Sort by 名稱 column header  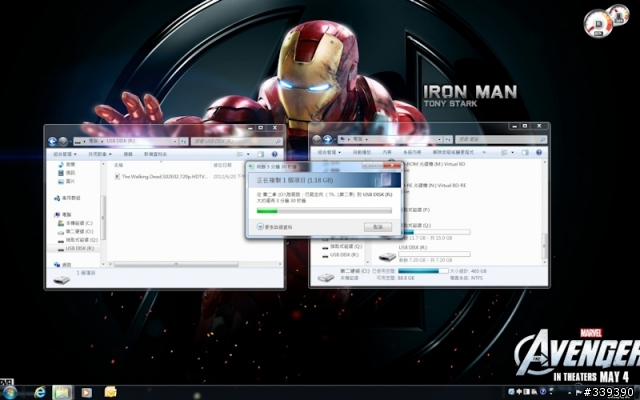(x=119, y=165)
